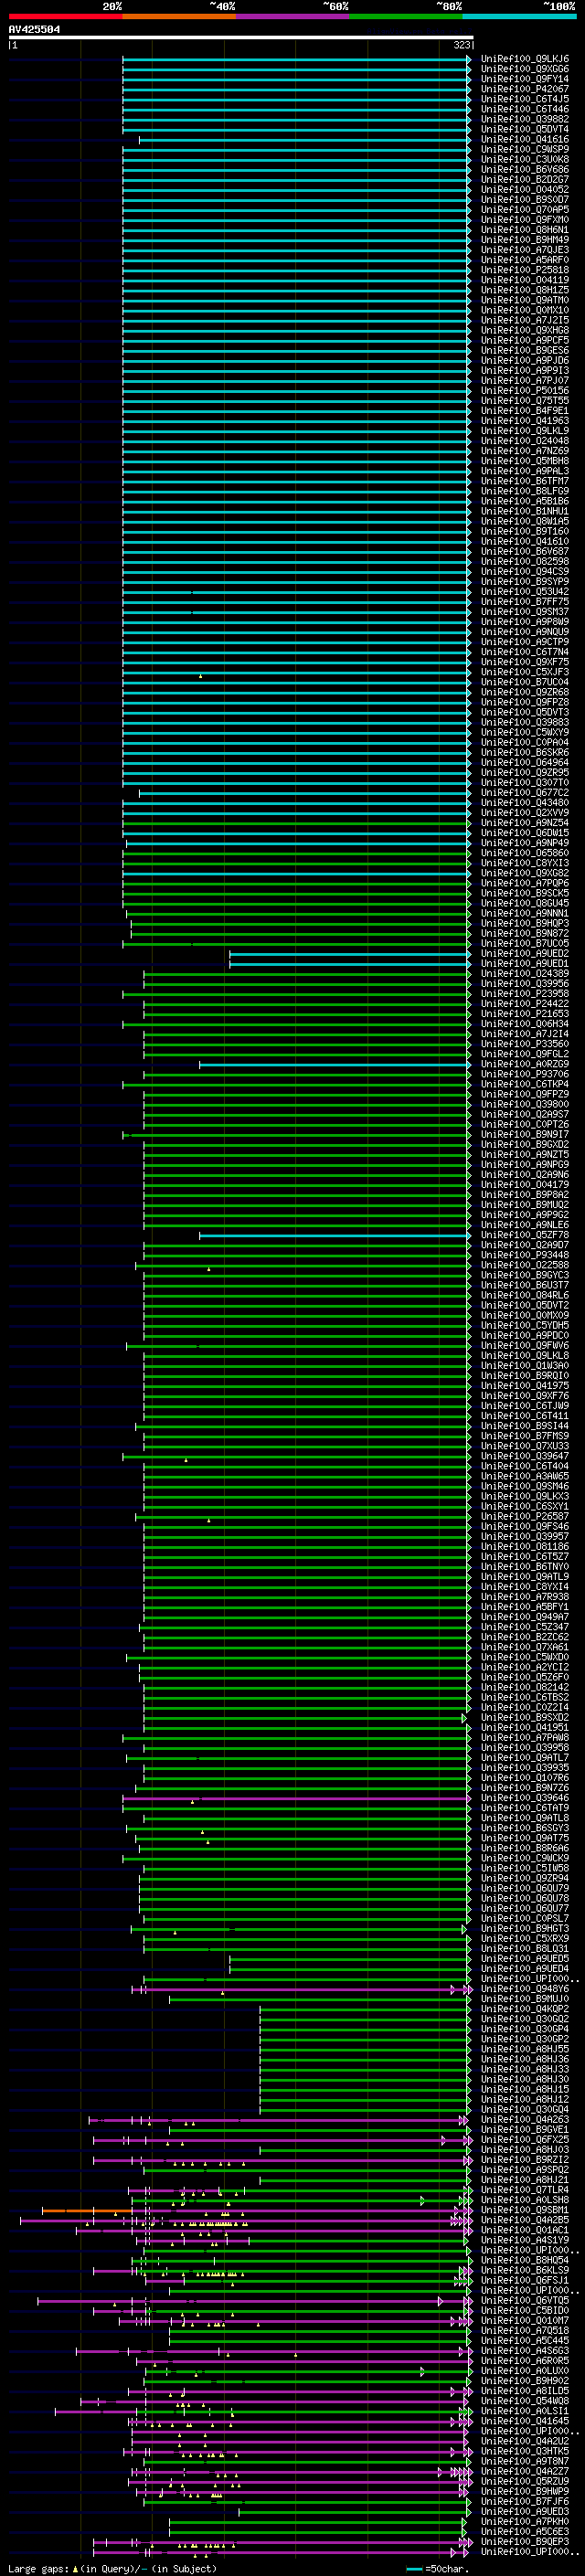Select hit label UniRef100_A9PCF5
The image size is (585, 2576).
click(x=525, y=340)
